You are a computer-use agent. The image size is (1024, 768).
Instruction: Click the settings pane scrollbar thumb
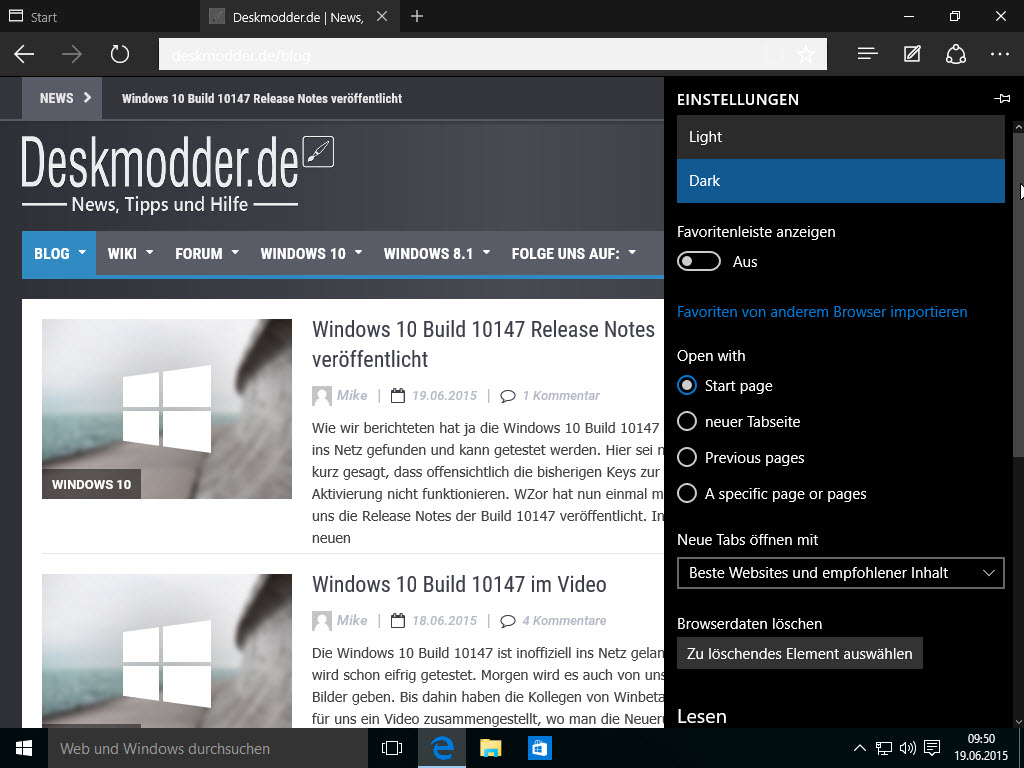pos(1018,294)
